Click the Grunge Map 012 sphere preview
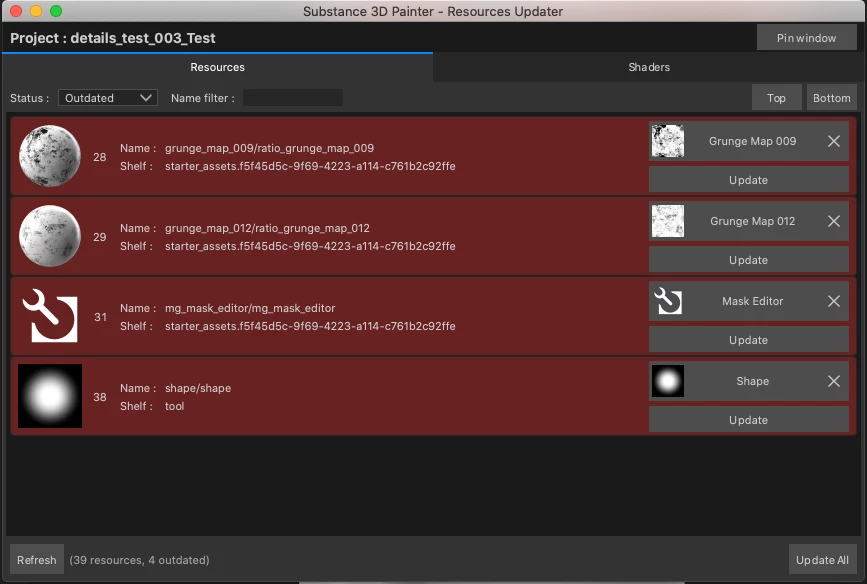867x584 pixels. 50,236
